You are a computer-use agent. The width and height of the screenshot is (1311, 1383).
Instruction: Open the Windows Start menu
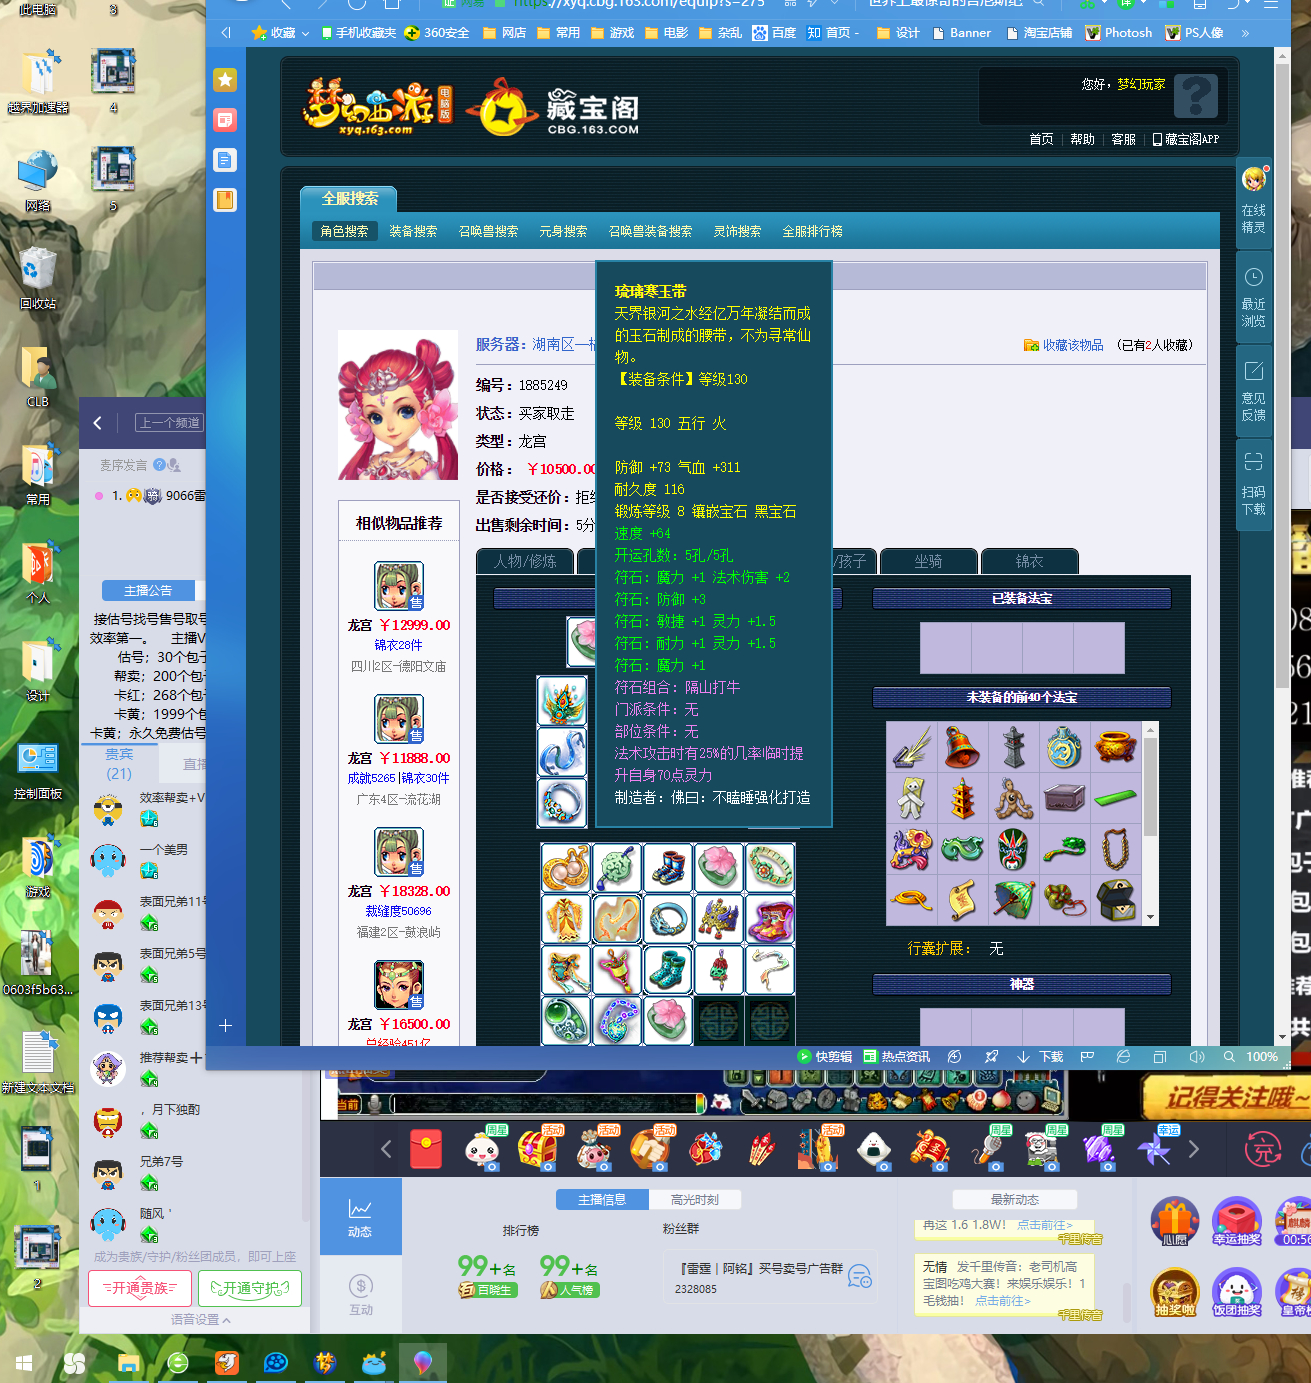point(24,1363)
